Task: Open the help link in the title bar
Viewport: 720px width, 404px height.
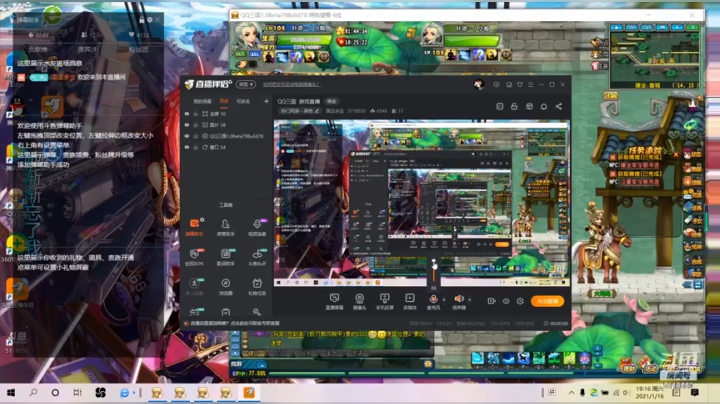Action: pyautogui.click(x=292, y=84)
